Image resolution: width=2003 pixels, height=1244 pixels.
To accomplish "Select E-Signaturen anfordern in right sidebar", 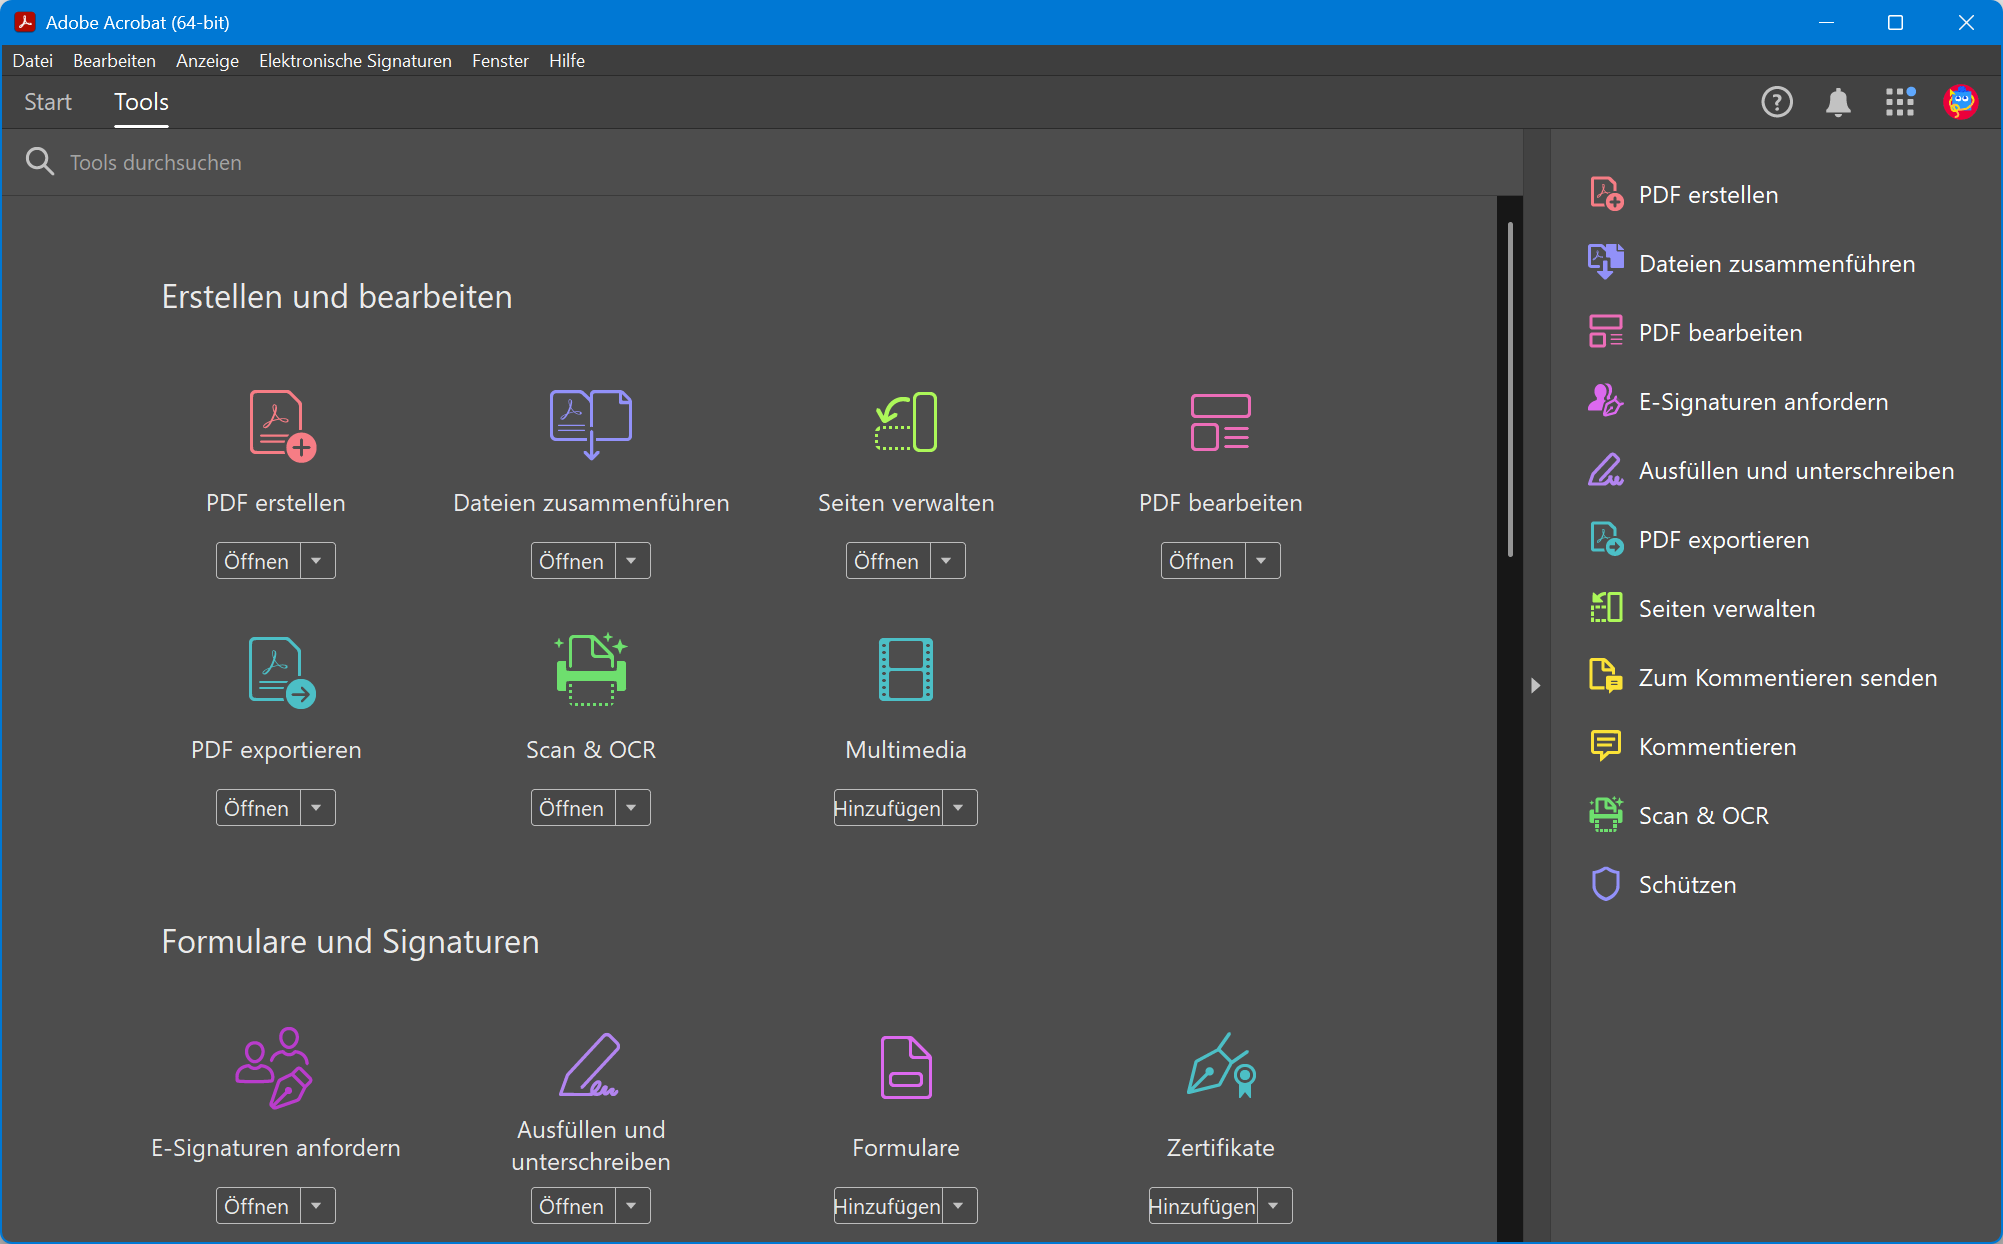I will click(1739, 402).
